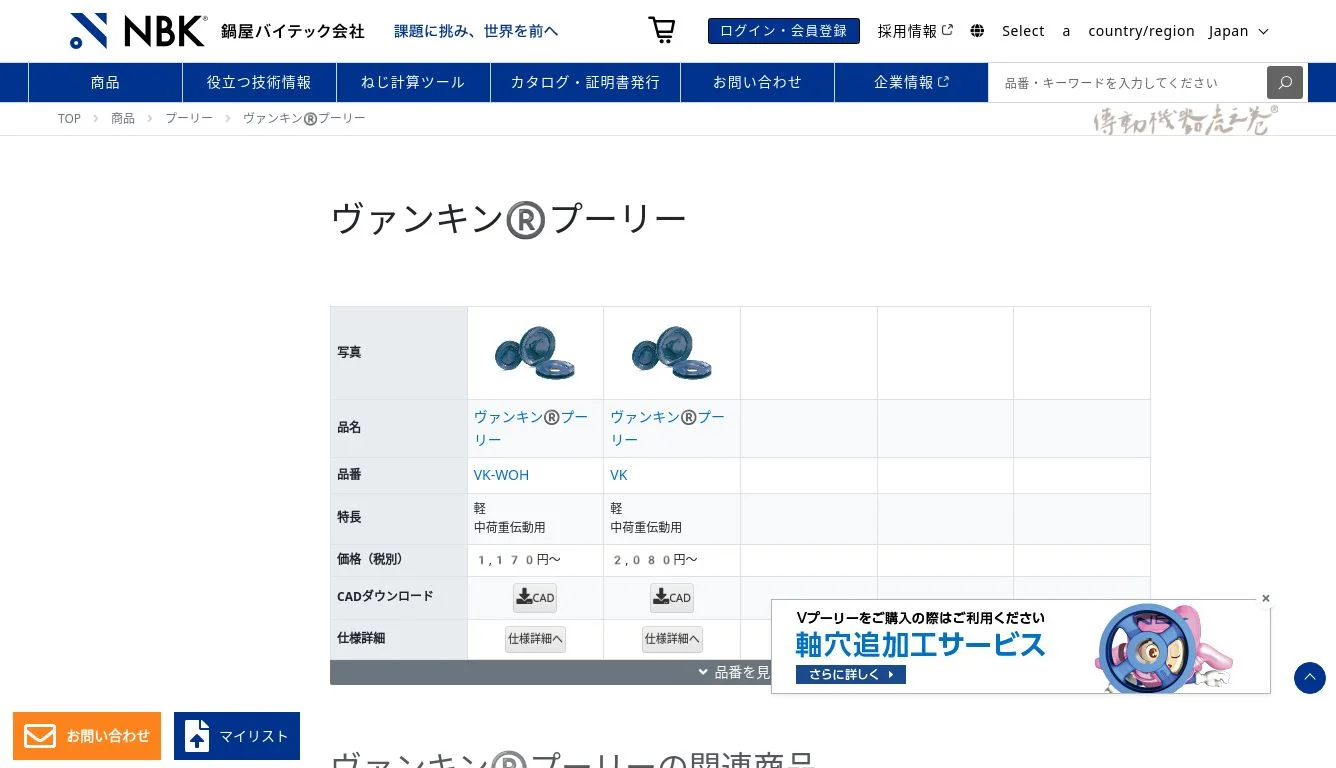Click the mascot character banner image
Viewport: 1336px width, 768px height.
pyautogui.click(x=1165, y=647)
